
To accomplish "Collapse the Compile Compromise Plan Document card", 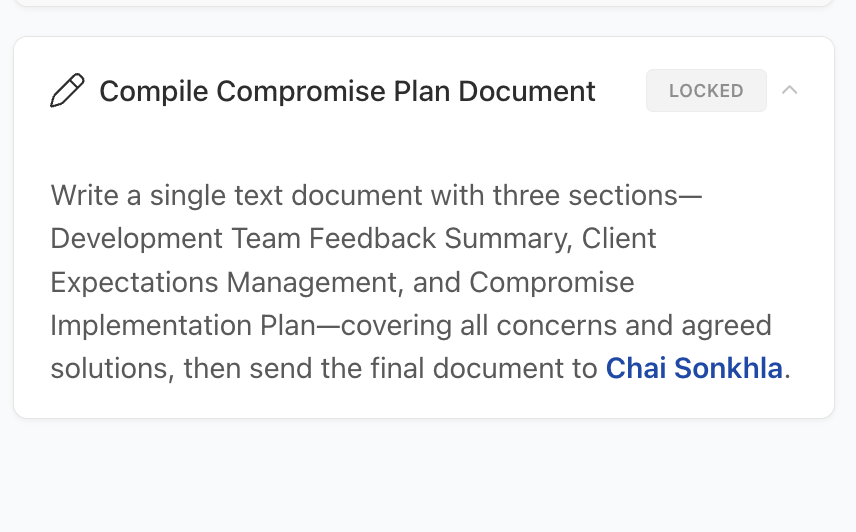I will (790, 90).
